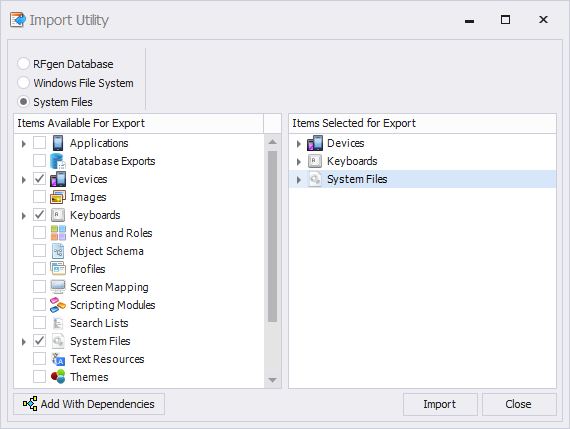This screenshot has height=429, width=570.
Task: Select Profiles in the available items list
Action: point(88,269)
